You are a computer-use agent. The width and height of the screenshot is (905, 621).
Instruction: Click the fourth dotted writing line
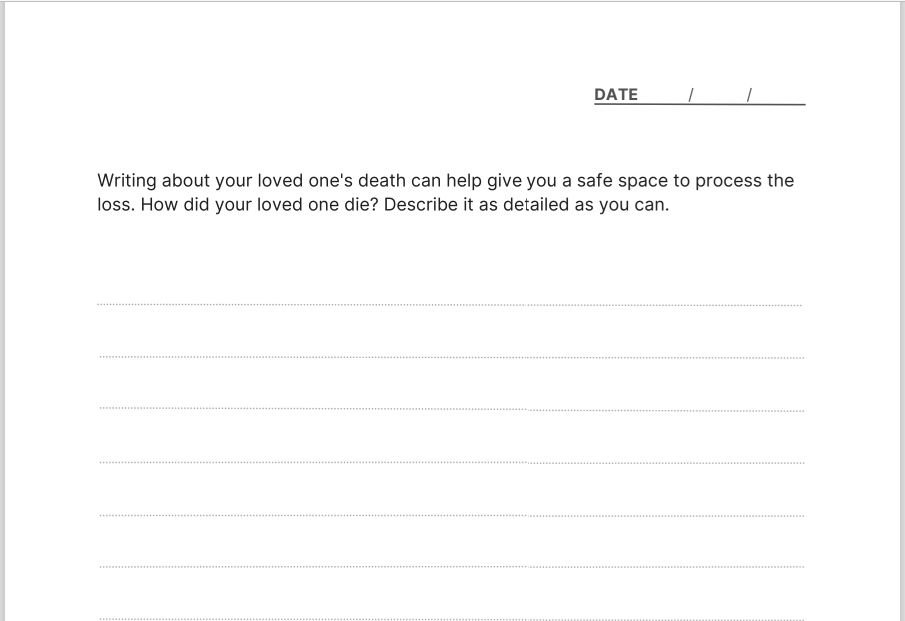point(450,462)
